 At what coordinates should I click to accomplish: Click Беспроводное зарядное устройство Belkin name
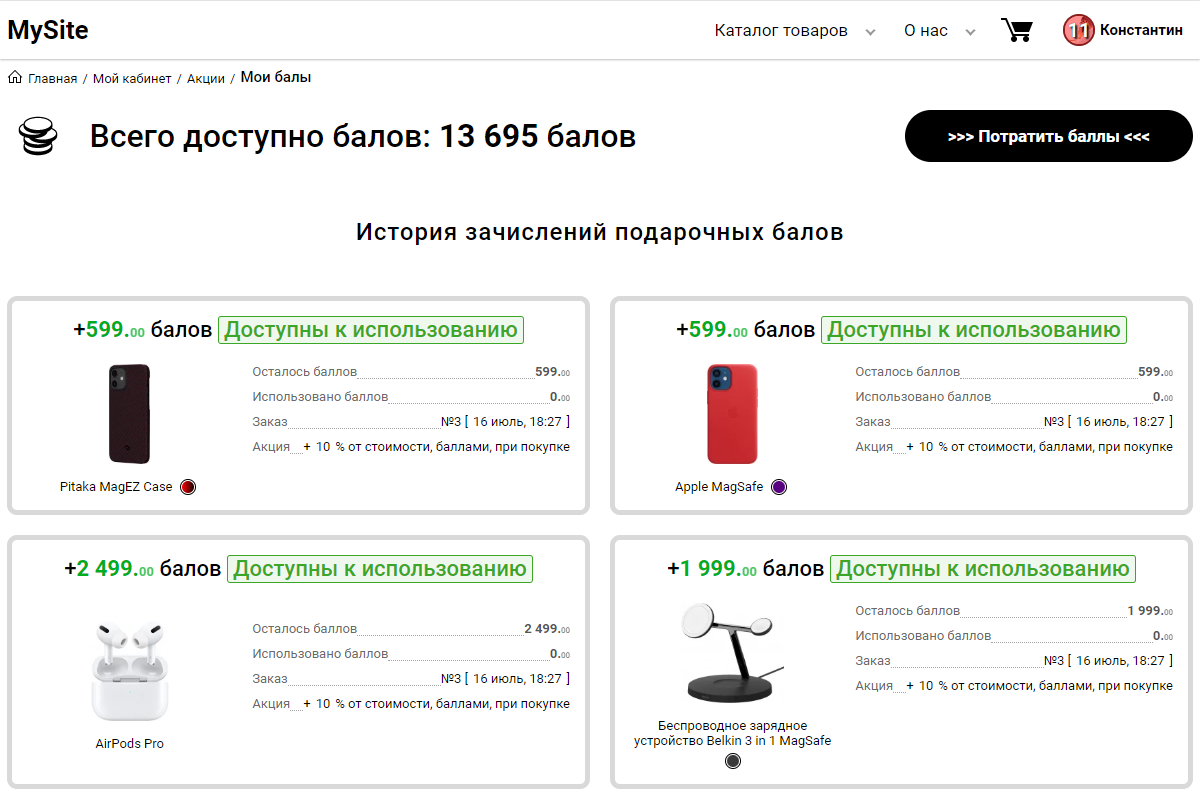[x=732, y=733]
